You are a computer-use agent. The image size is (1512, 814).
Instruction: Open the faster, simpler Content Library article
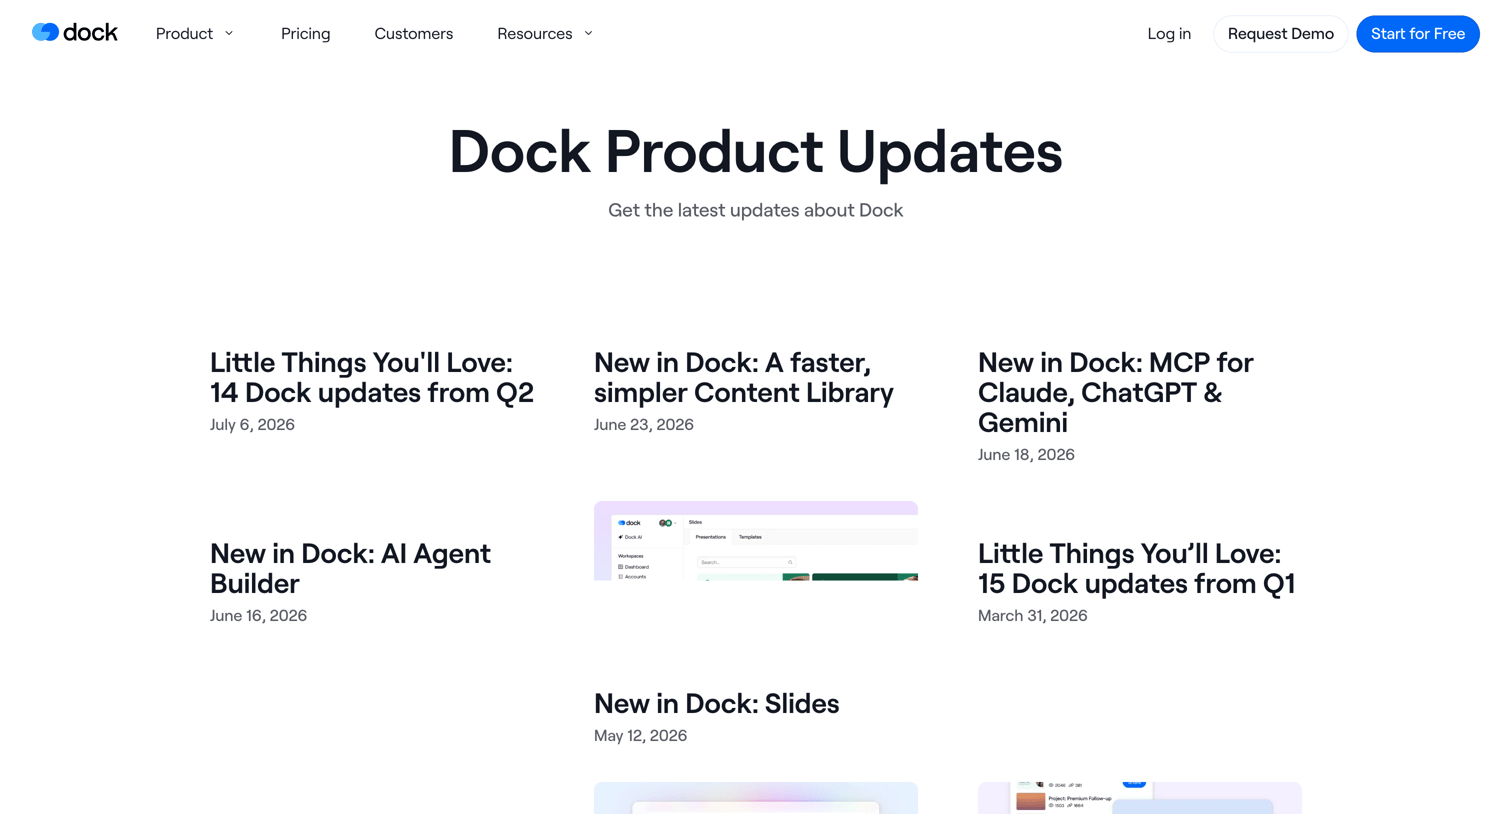click(744, 377)
